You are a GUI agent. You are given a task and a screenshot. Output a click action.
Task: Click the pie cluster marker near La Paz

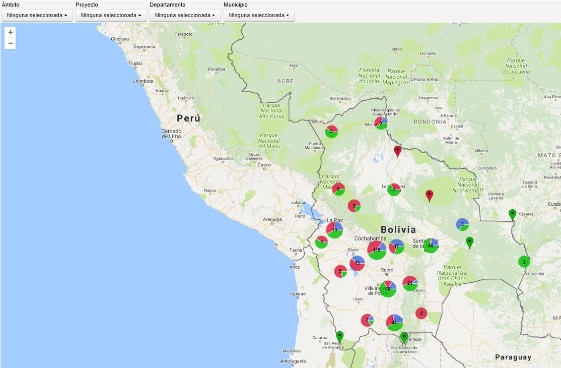[335, 230]
